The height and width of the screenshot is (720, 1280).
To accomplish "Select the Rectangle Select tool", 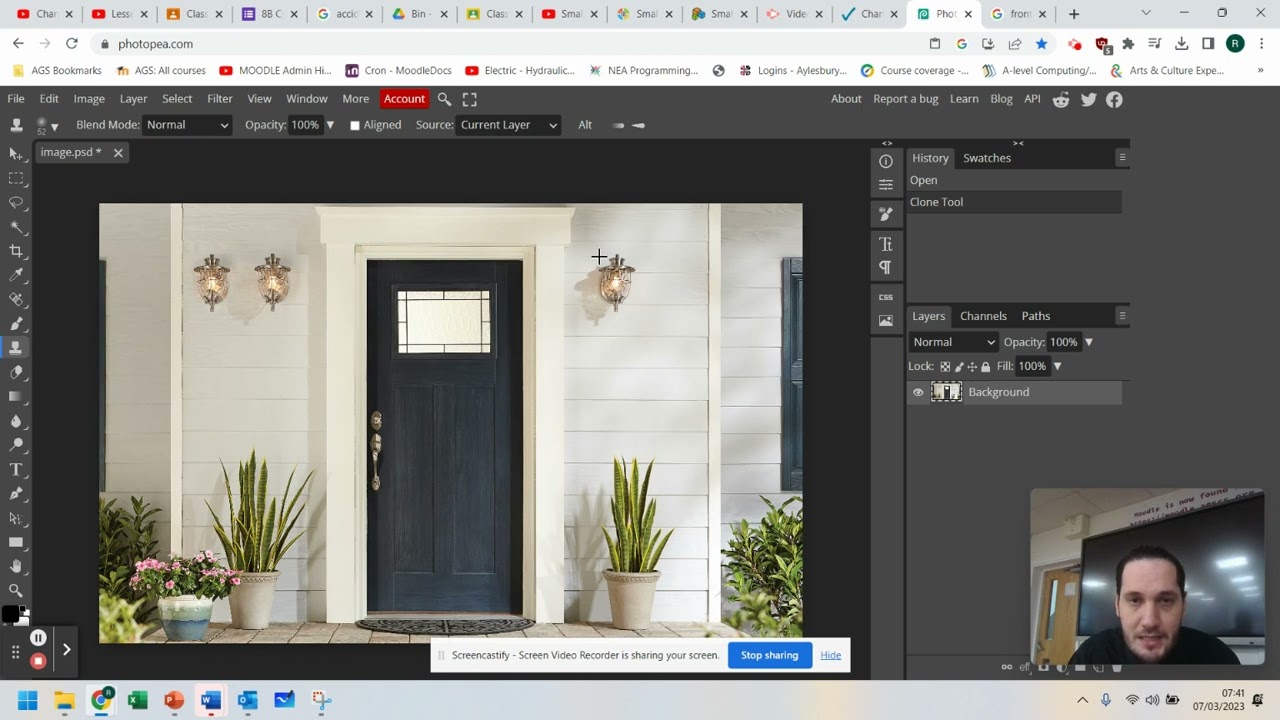I will tap(16, 178).
